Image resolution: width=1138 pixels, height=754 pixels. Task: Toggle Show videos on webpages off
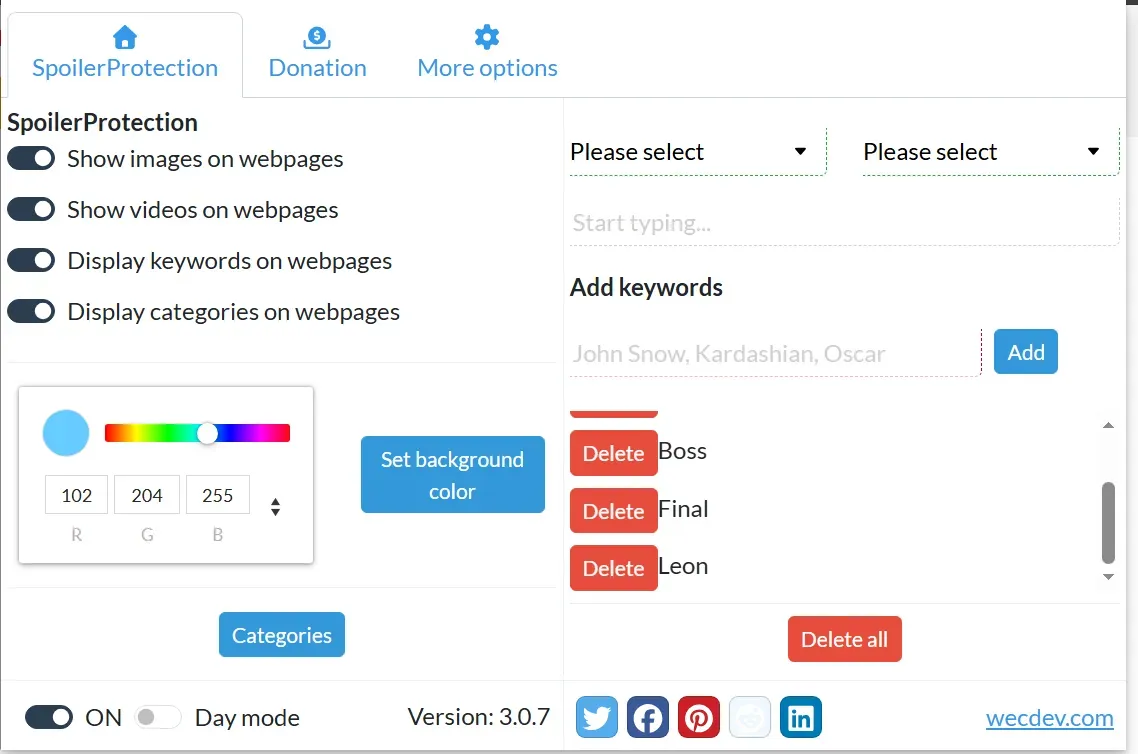pyautogui.click(x=31, y=209)
